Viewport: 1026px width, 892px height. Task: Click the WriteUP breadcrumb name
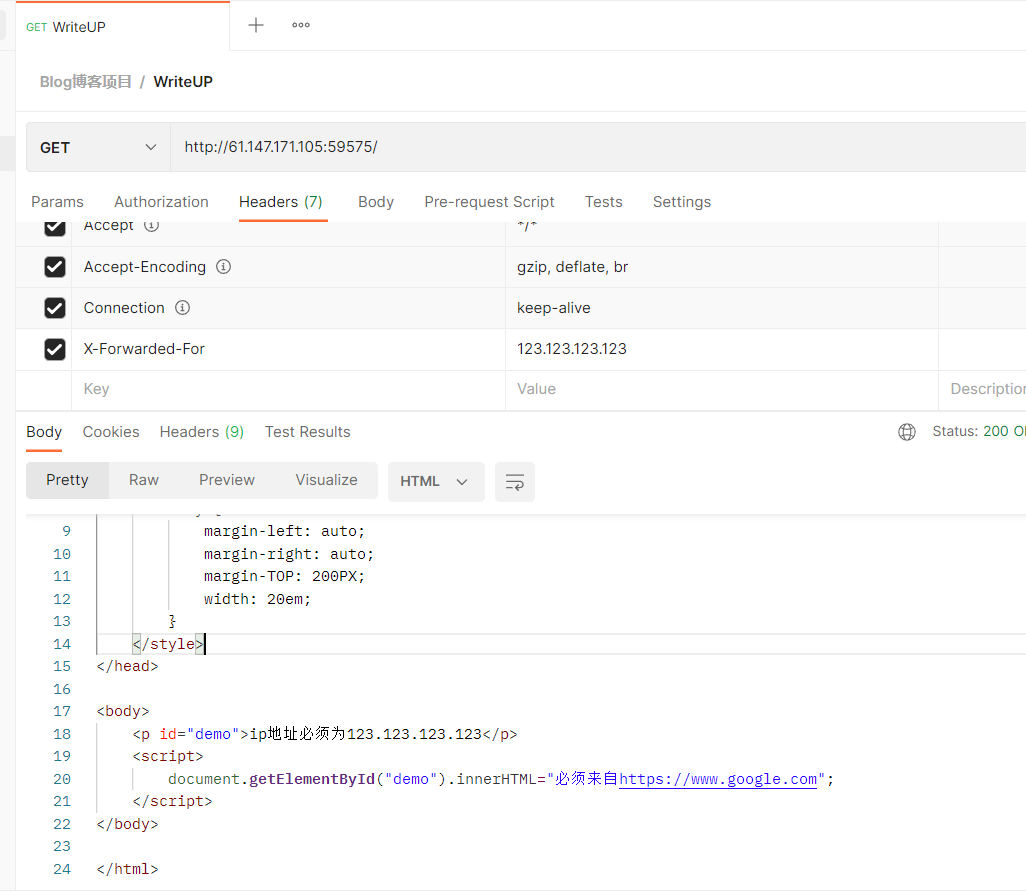click(x=183, y=82)
